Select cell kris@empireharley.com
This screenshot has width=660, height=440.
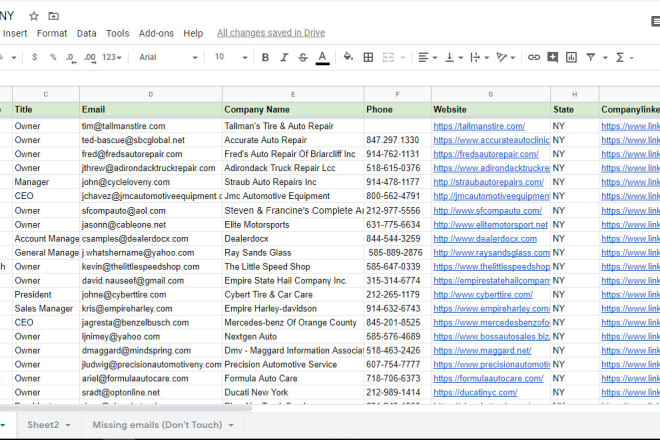coord(151,309)
